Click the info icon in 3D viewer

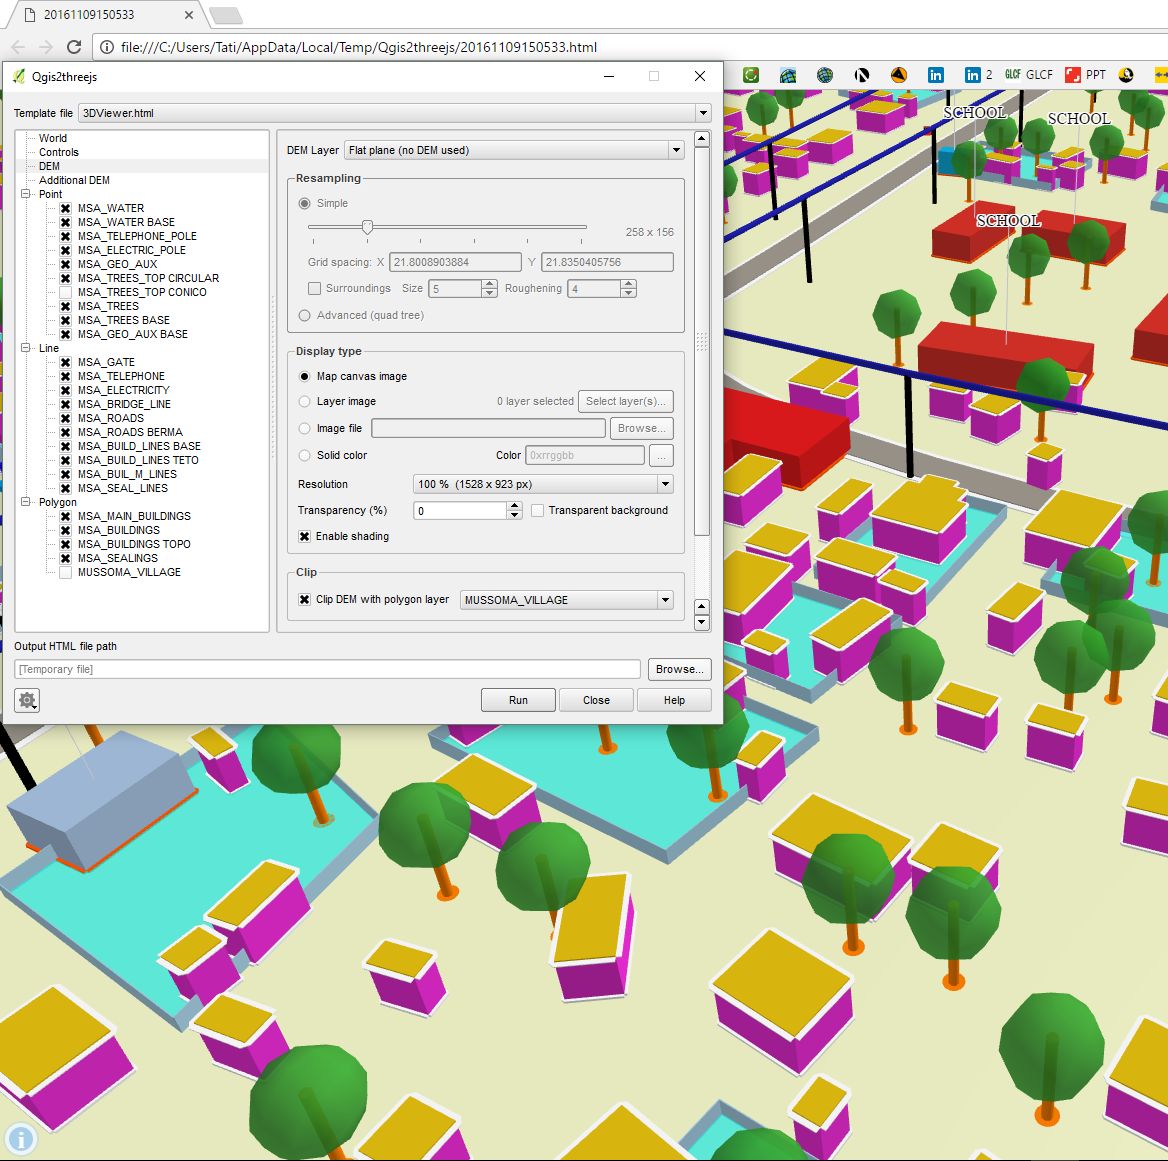tap(21, 1139)
